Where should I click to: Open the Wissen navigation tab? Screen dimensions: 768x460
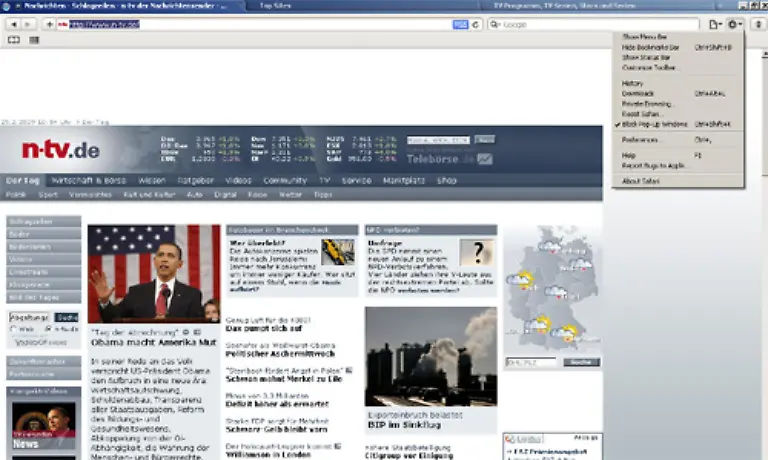pos(152,181)
